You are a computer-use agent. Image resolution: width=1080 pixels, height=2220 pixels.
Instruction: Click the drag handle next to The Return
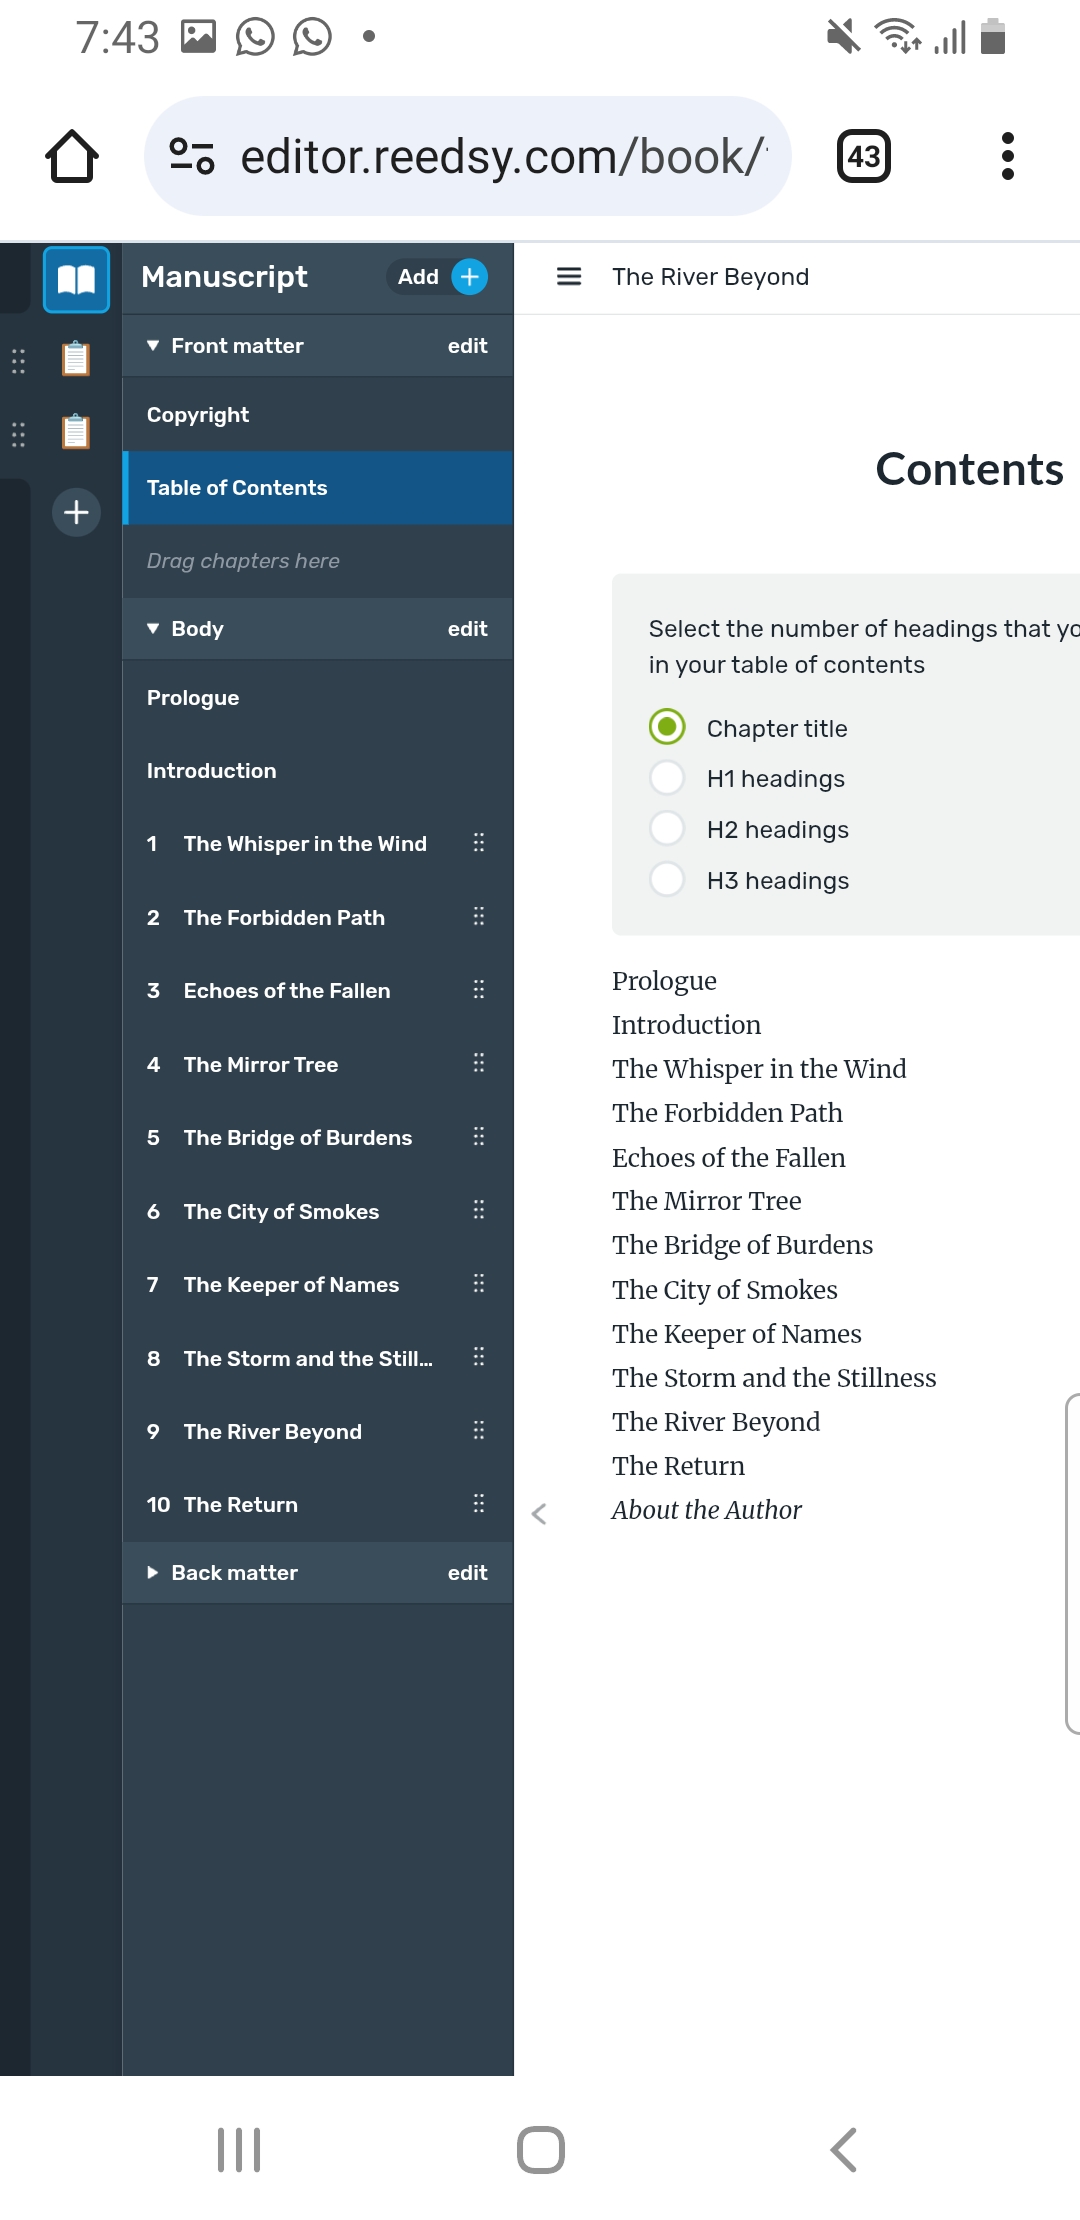pos(479,1503)
